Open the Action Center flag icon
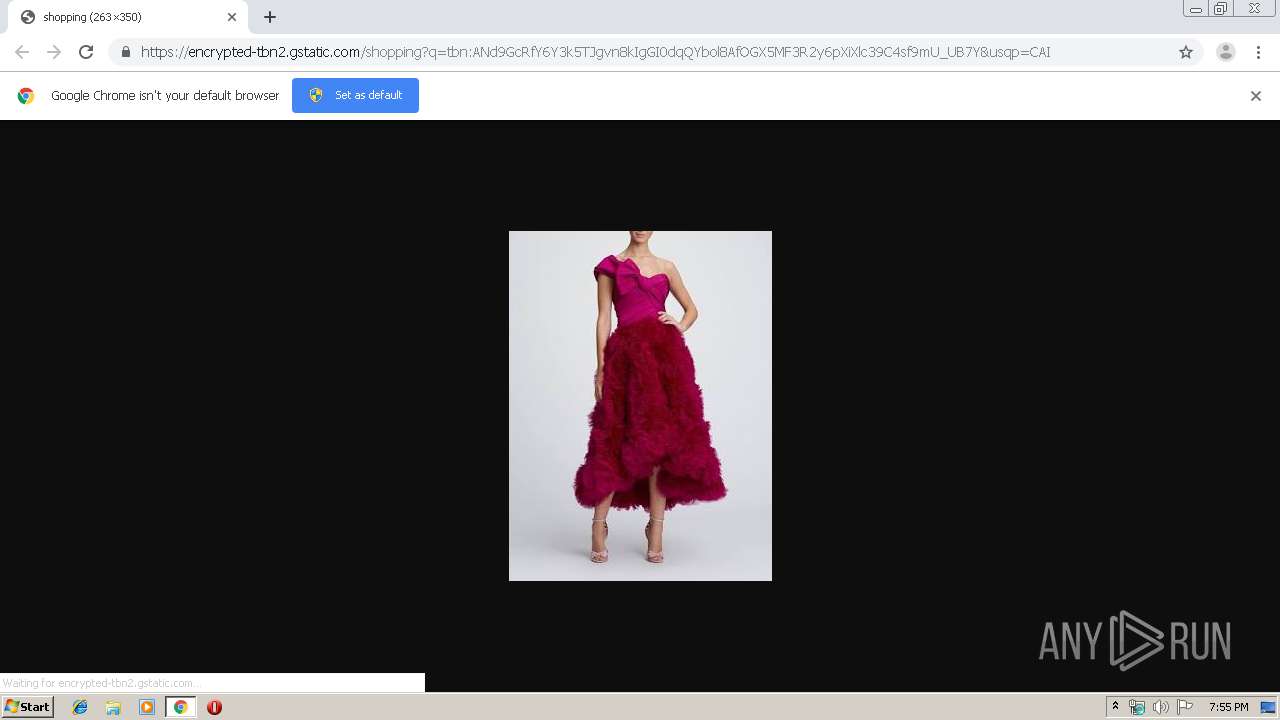Viewport: 1280px width, 720px height. (x=1185, y=707)
